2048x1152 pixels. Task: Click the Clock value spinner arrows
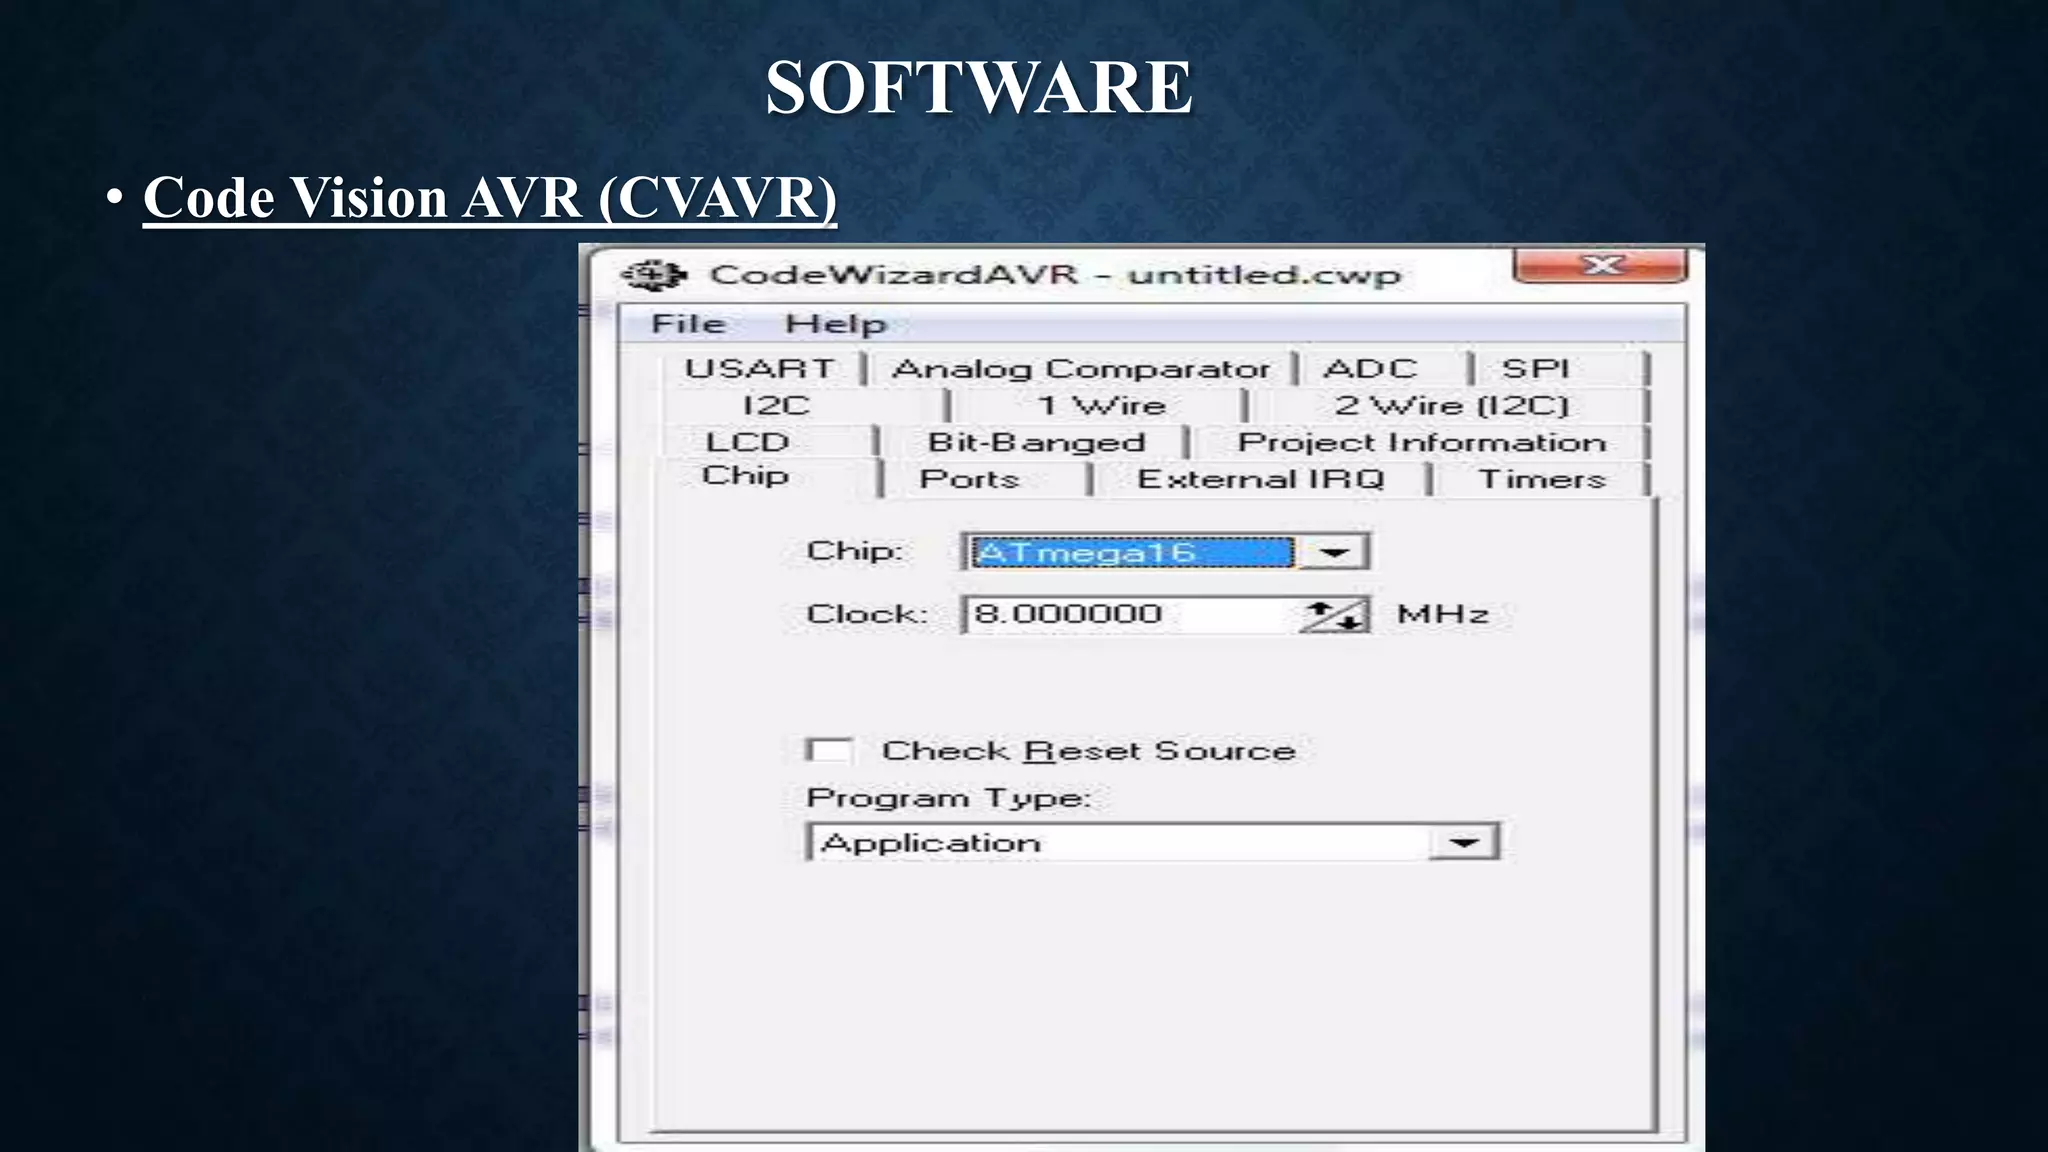click(x=1334, y=615)
